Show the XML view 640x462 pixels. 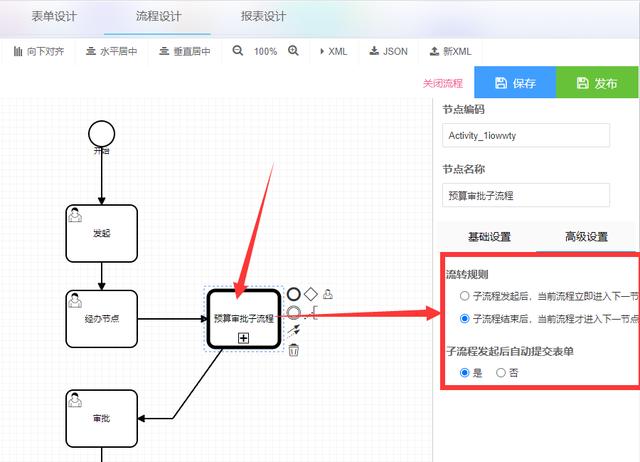tap(333, 51)
